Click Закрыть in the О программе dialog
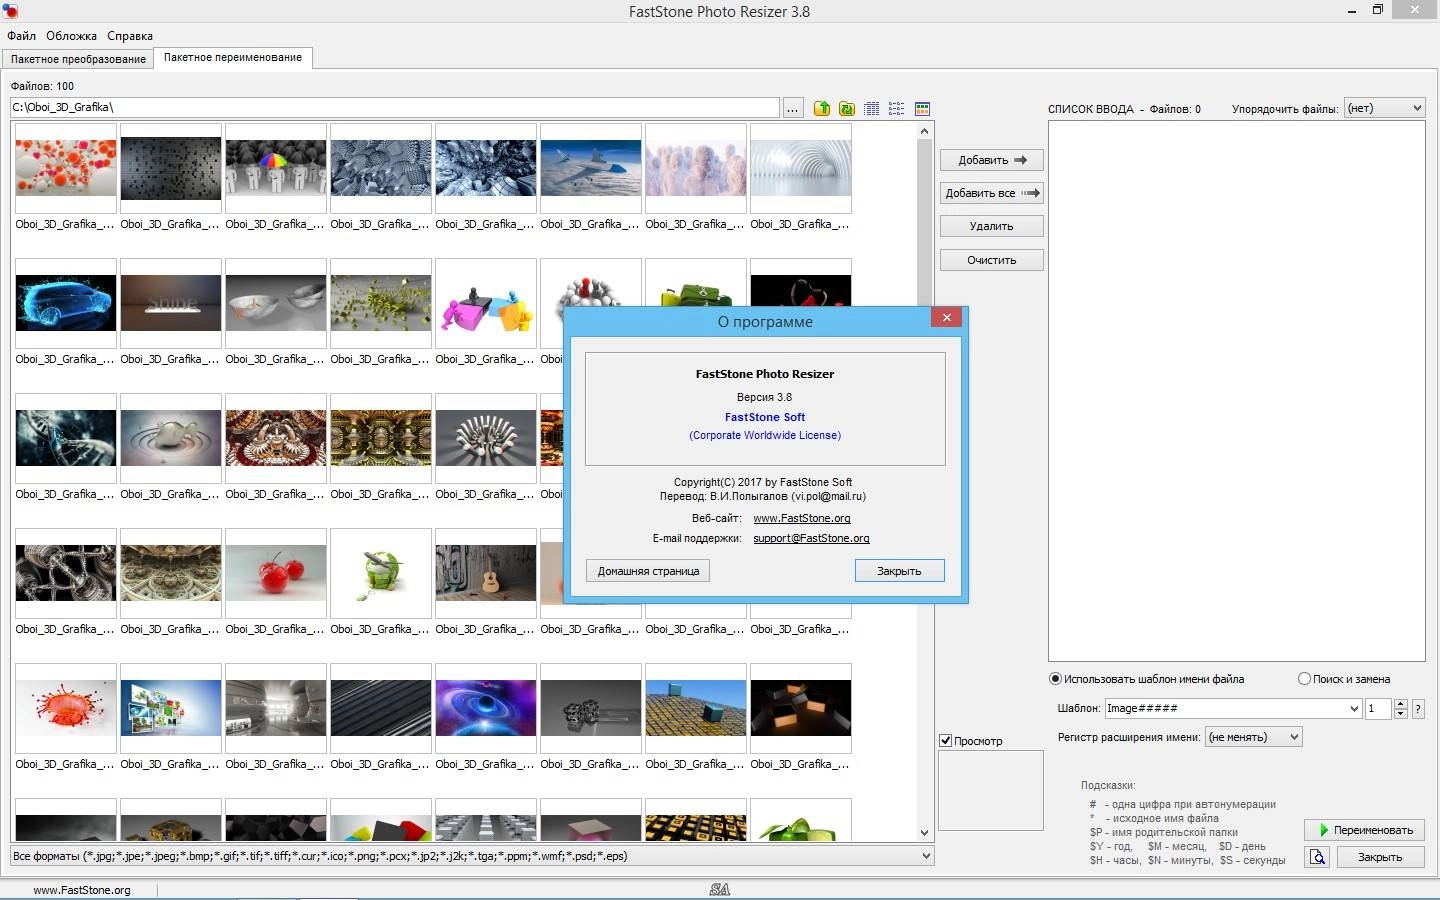Image resolution: width=1440 pixels, height=900 pixels. 899,571
